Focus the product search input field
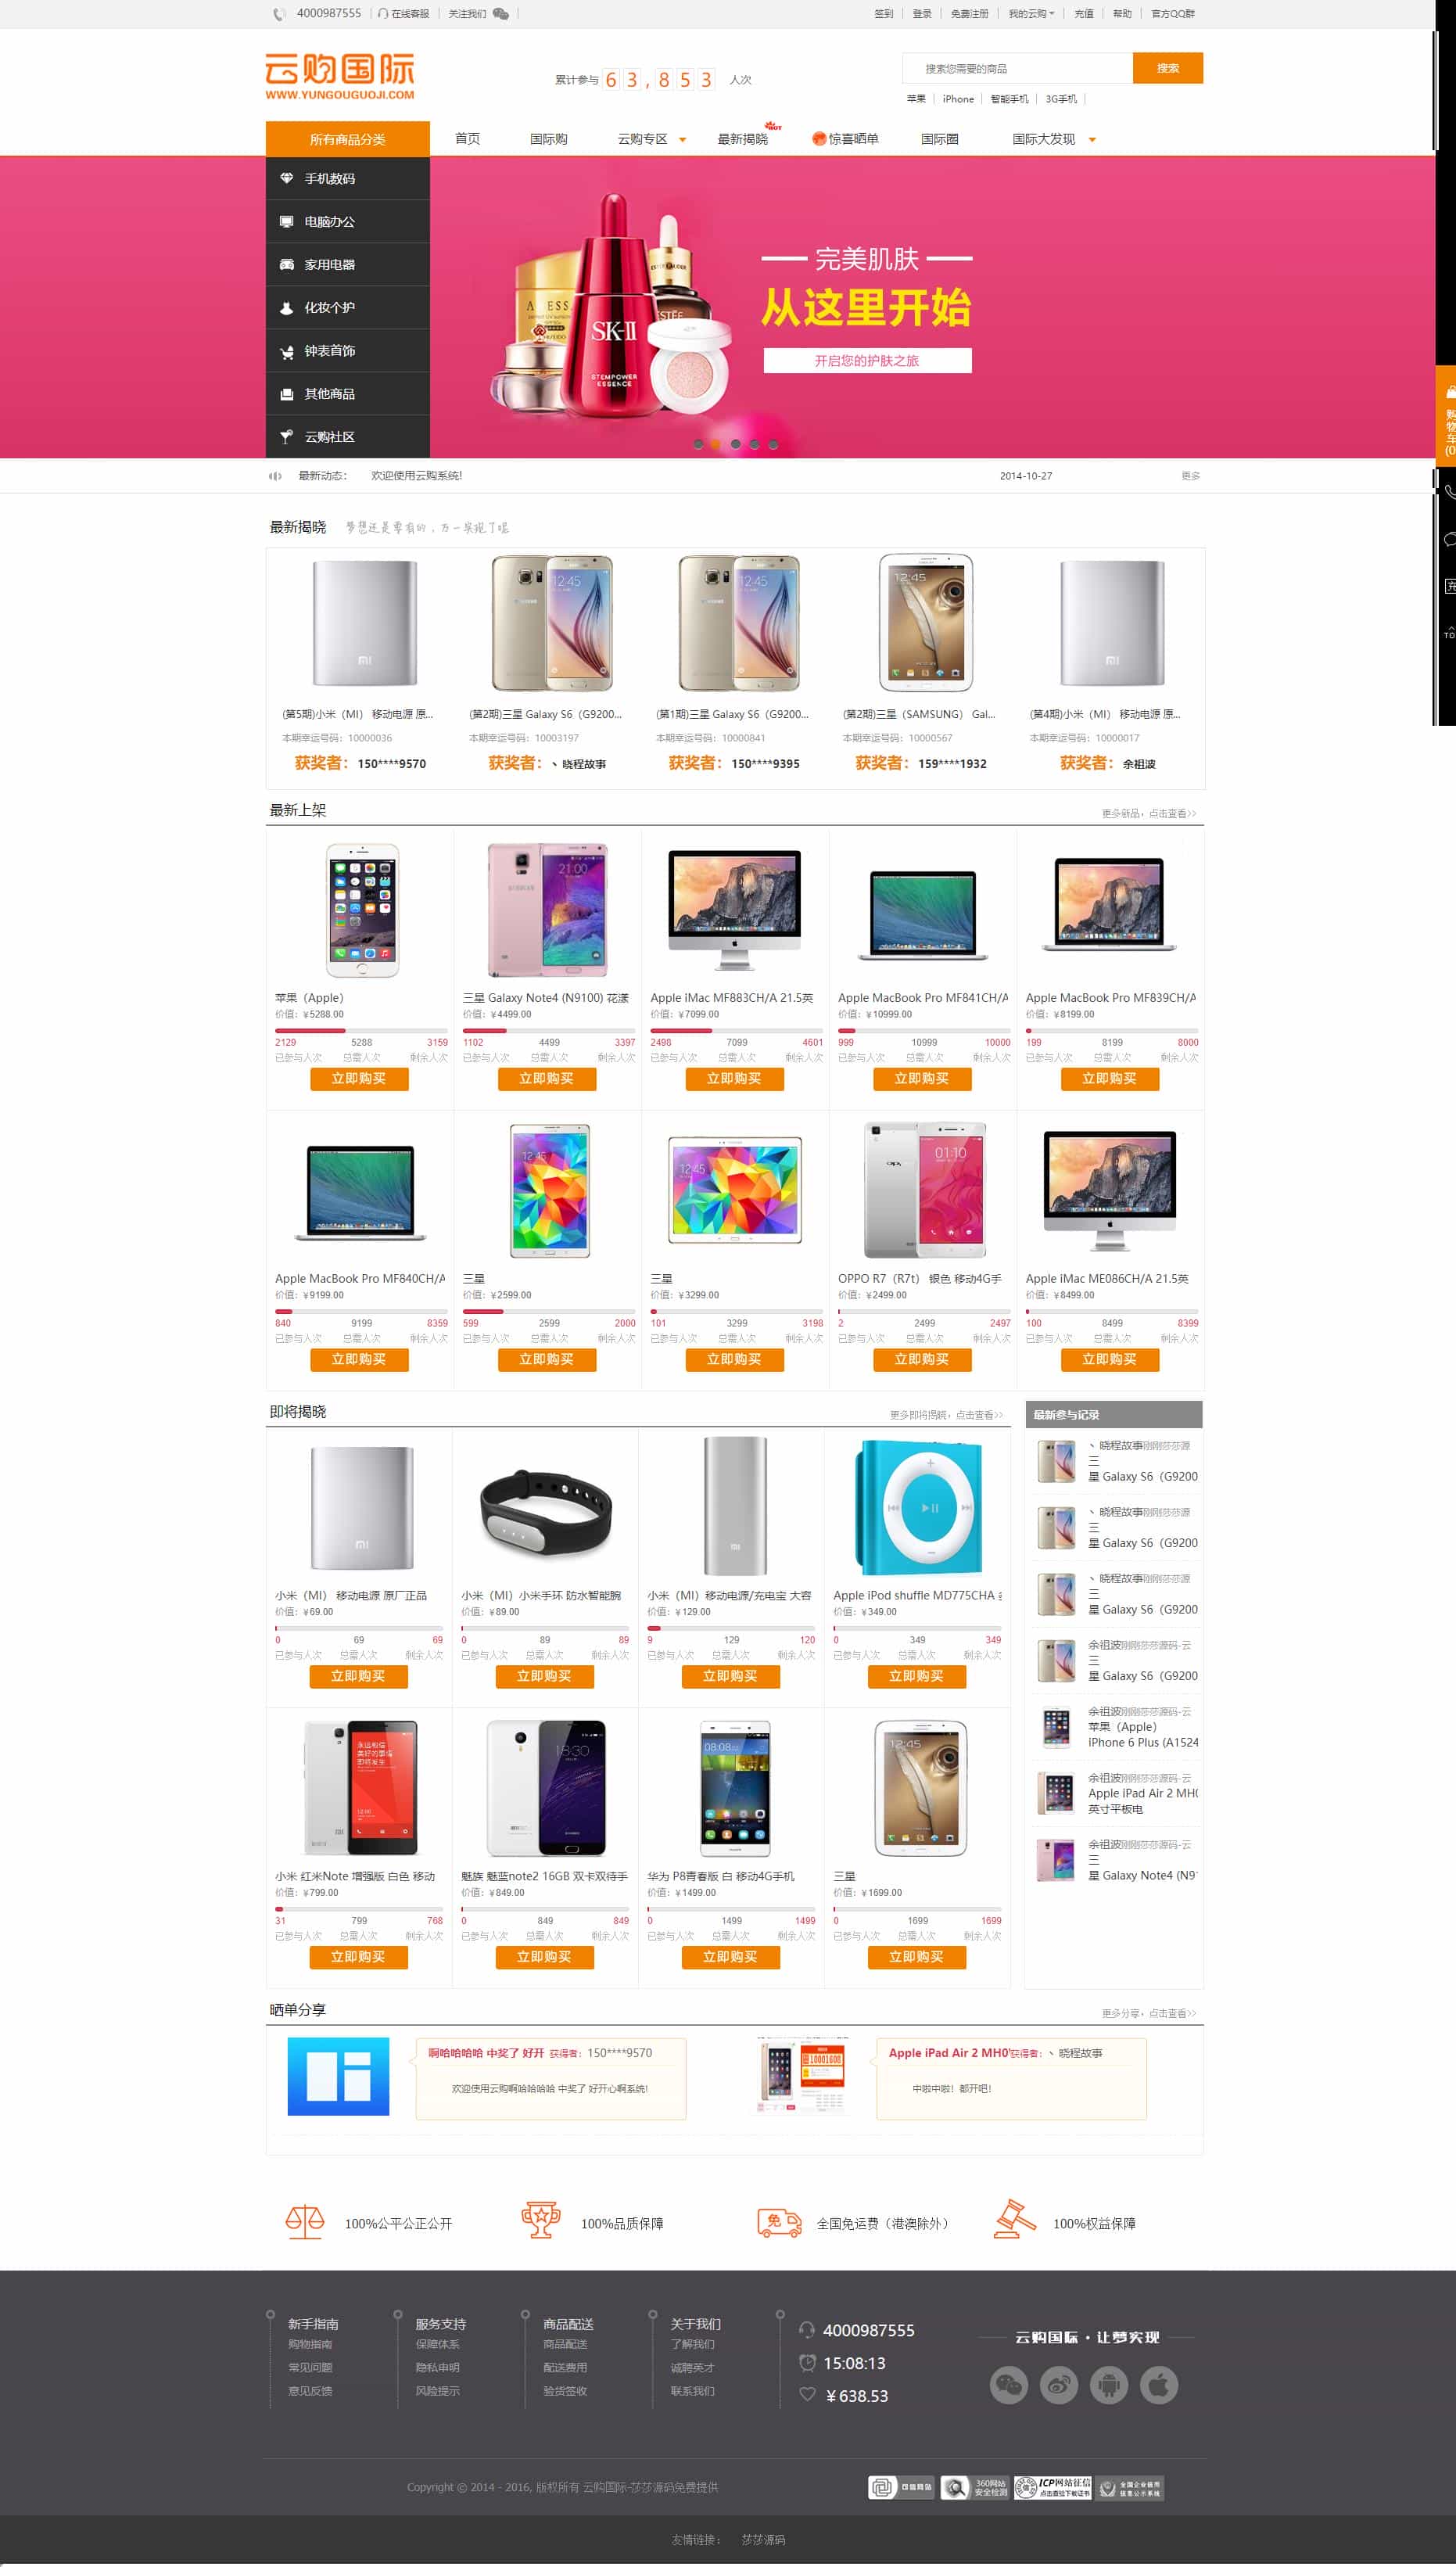This screenshot has width=1456, height=2567. [1017, 68]
